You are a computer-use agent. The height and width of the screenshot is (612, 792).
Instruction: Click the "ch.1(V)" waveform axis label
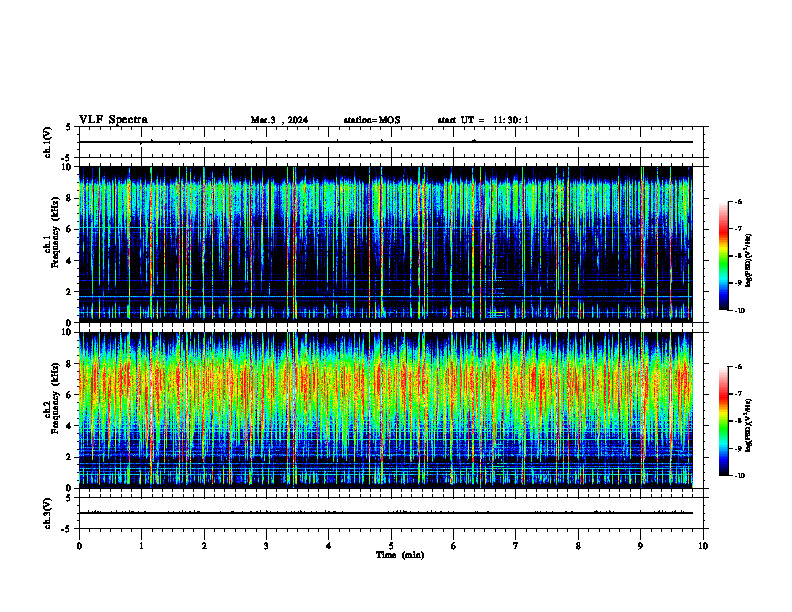[x=47, y=142]
